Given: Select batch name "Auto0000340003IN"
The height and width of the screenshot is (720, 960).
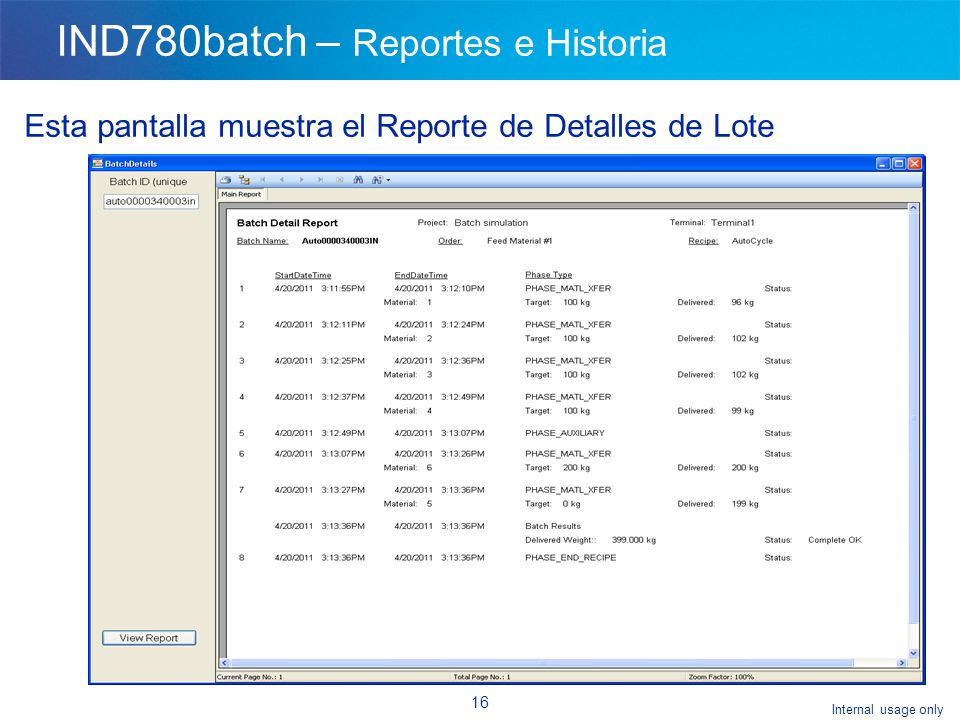Looking at the screenshot, I should pos(340,241).
